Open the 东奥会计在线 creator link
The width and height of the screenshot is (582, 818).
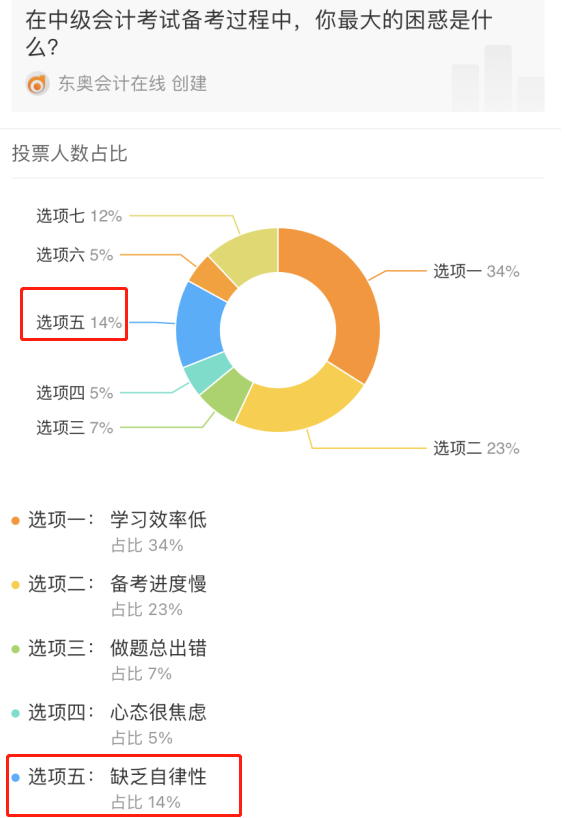(90, 84)
